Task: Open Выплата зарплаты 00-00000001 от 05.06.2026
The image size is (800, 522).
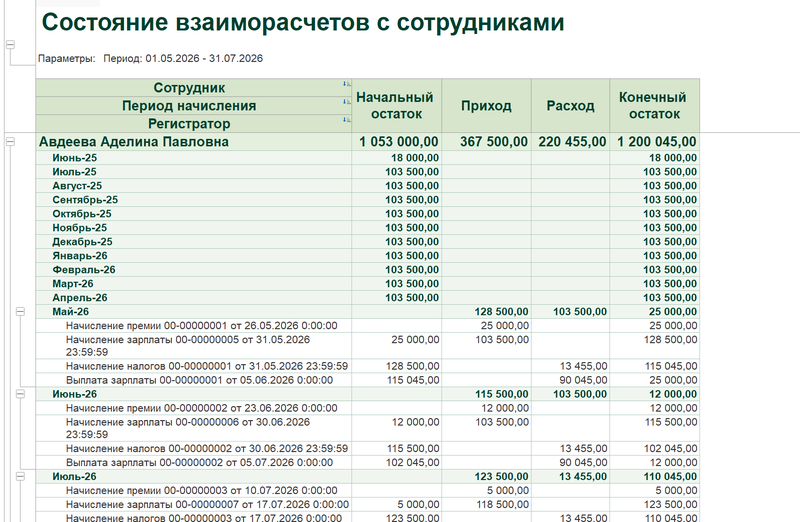Action: (x=199, y=380)
